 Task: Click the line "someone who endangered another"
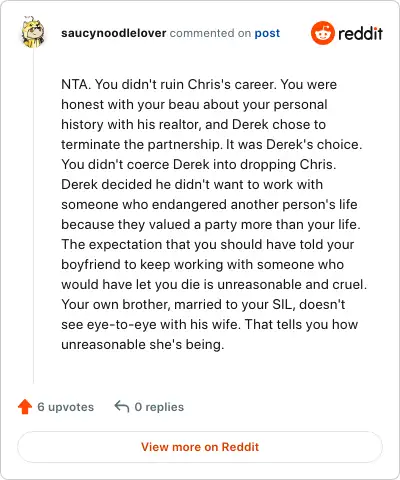coord(209,205)
